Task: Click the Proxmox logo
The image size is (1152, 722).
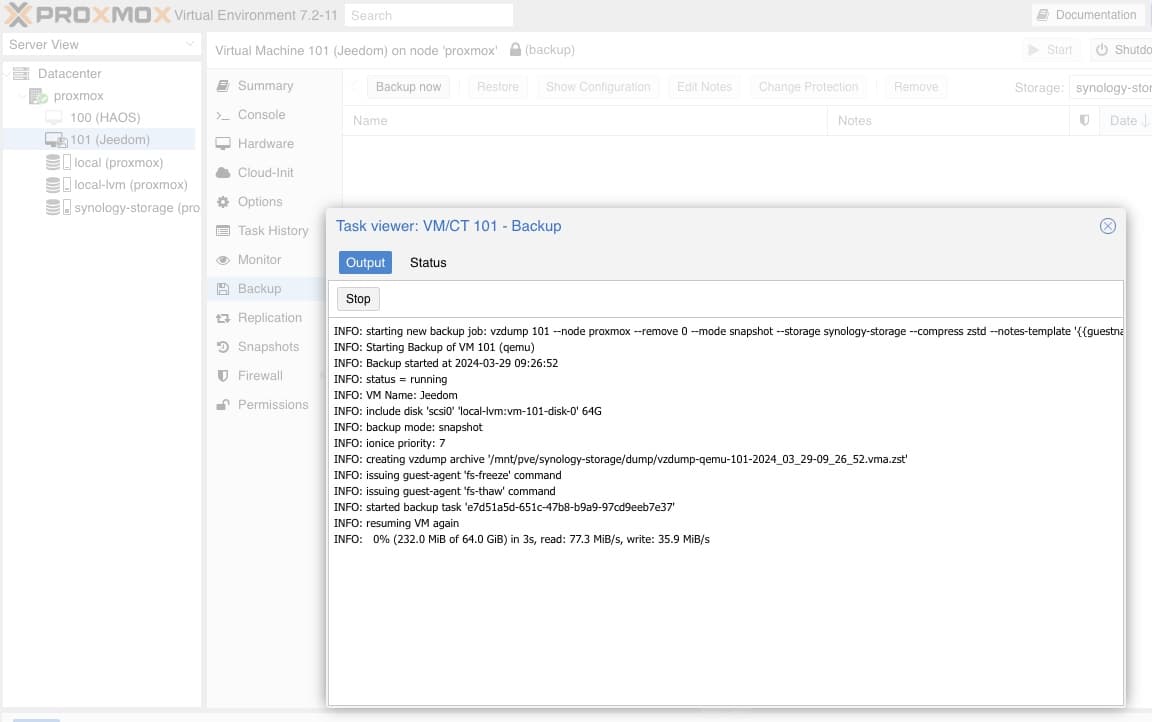Action: pos(87,15)
